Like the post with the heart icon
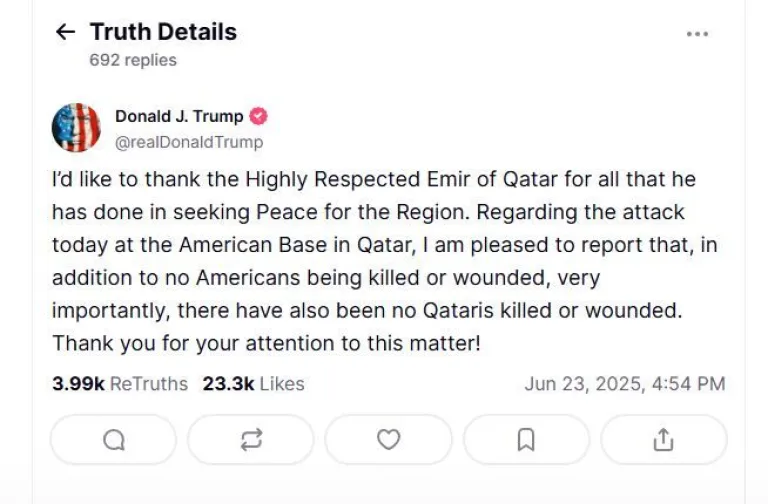768x504 pixels. (x=388, y=440)
